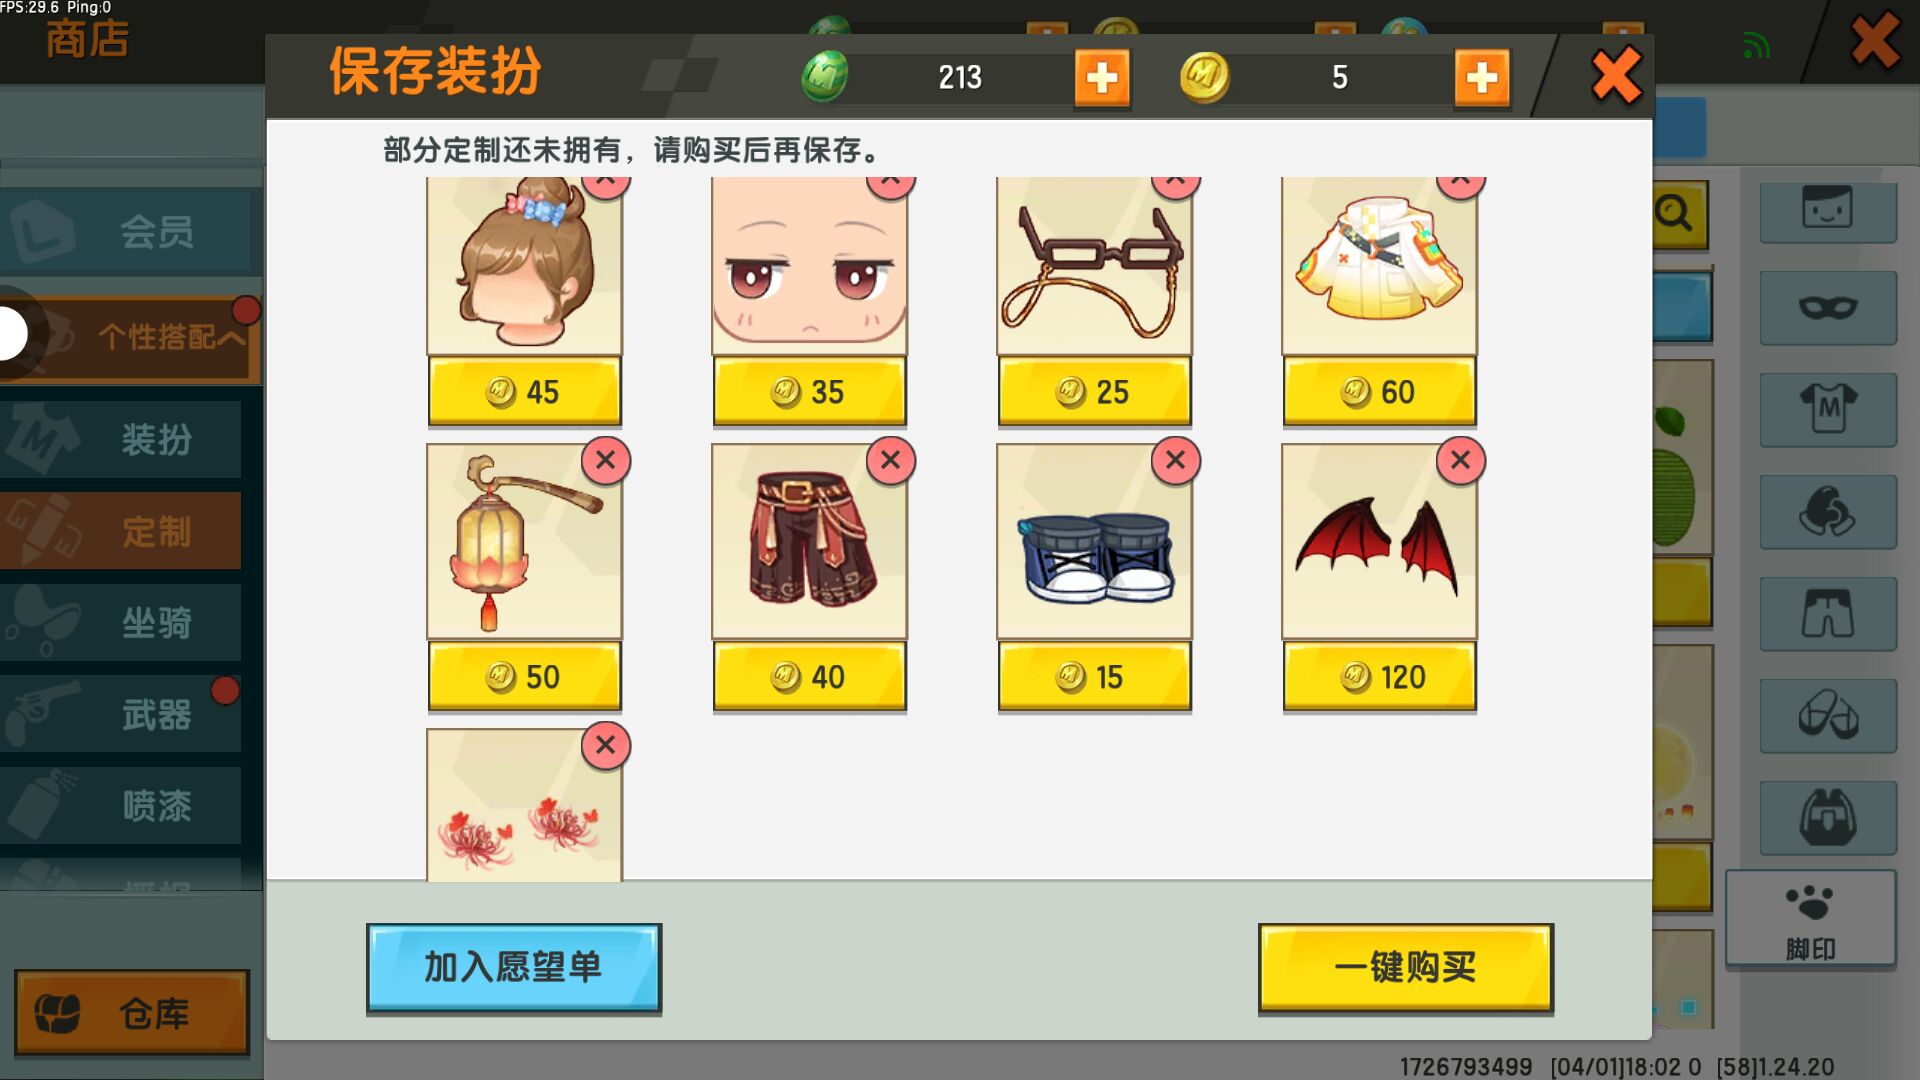Select the white jacket thumbnail
1920x1080 pixels.
pos(1379,266)
